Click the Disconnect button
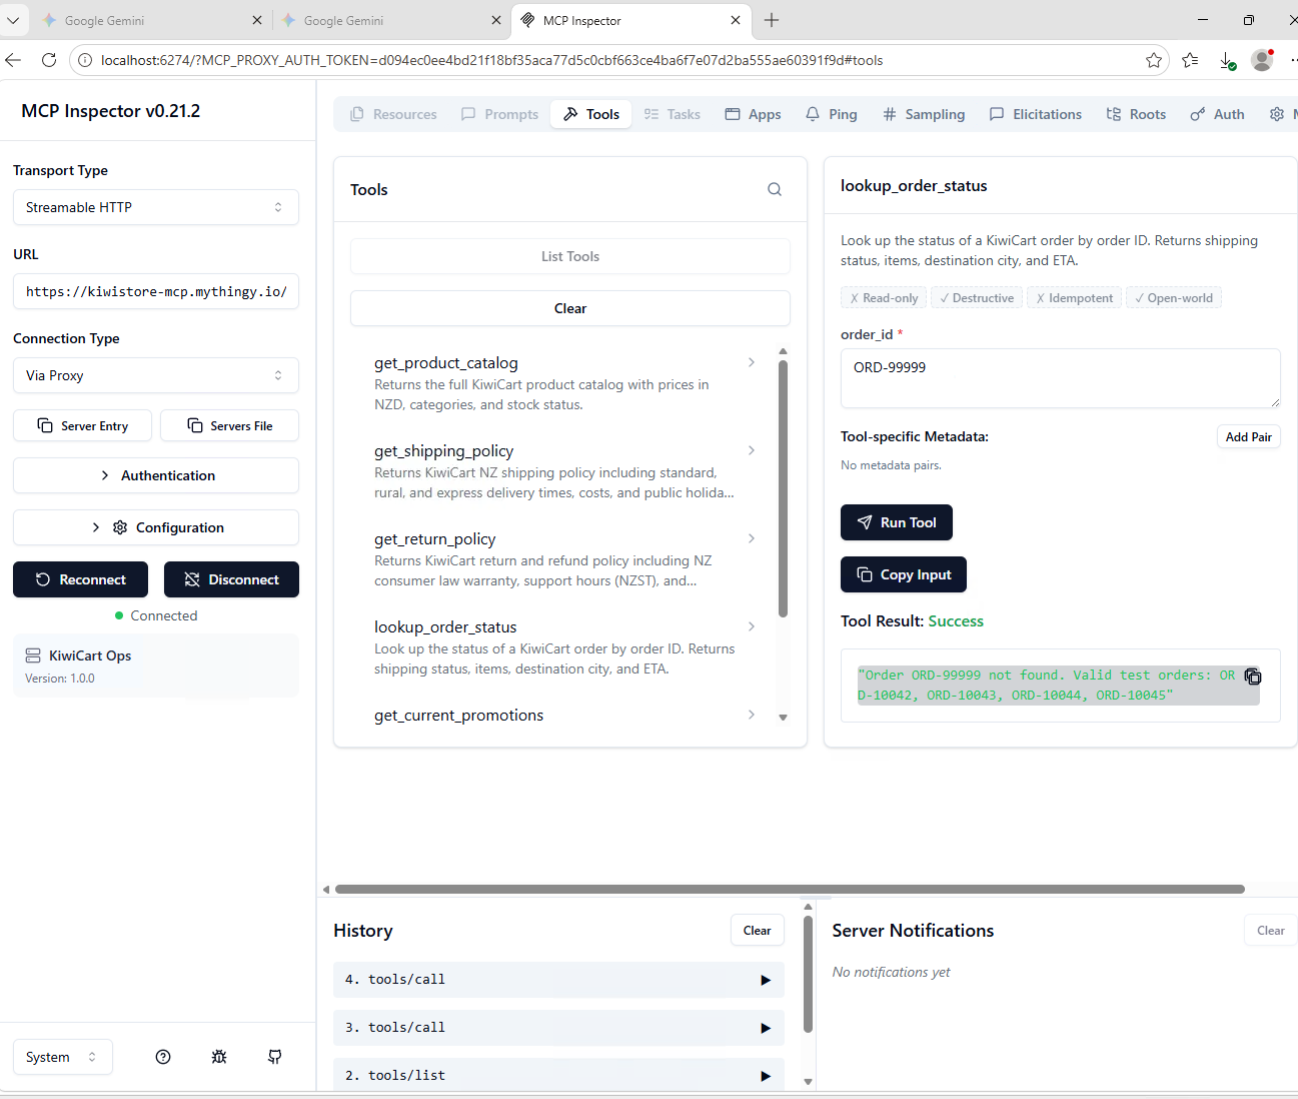 231,579
